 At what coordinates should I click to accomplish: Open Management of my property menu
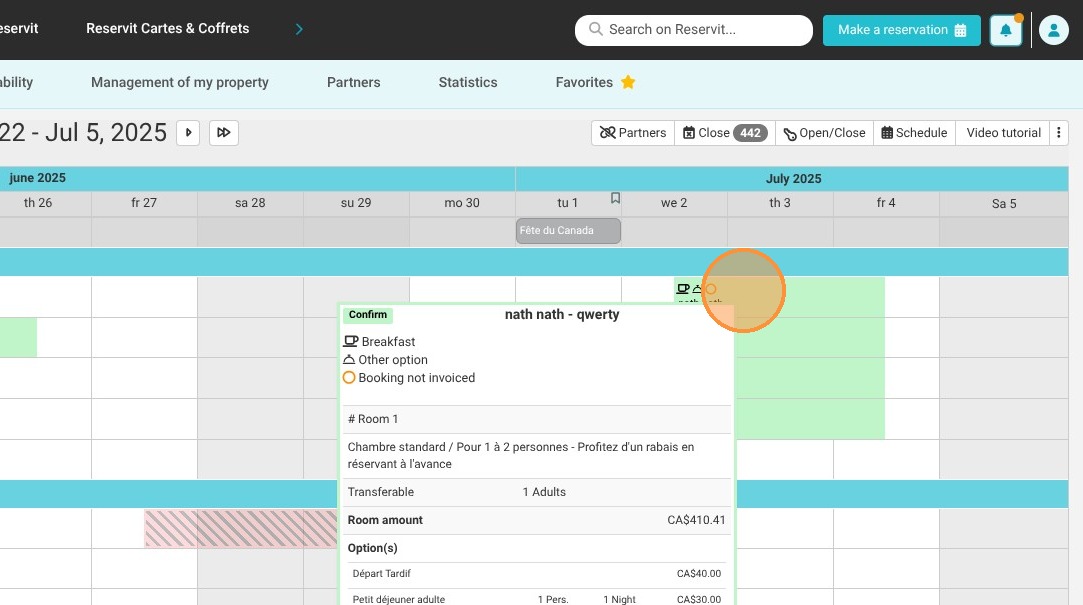click(x=180, y=82)
